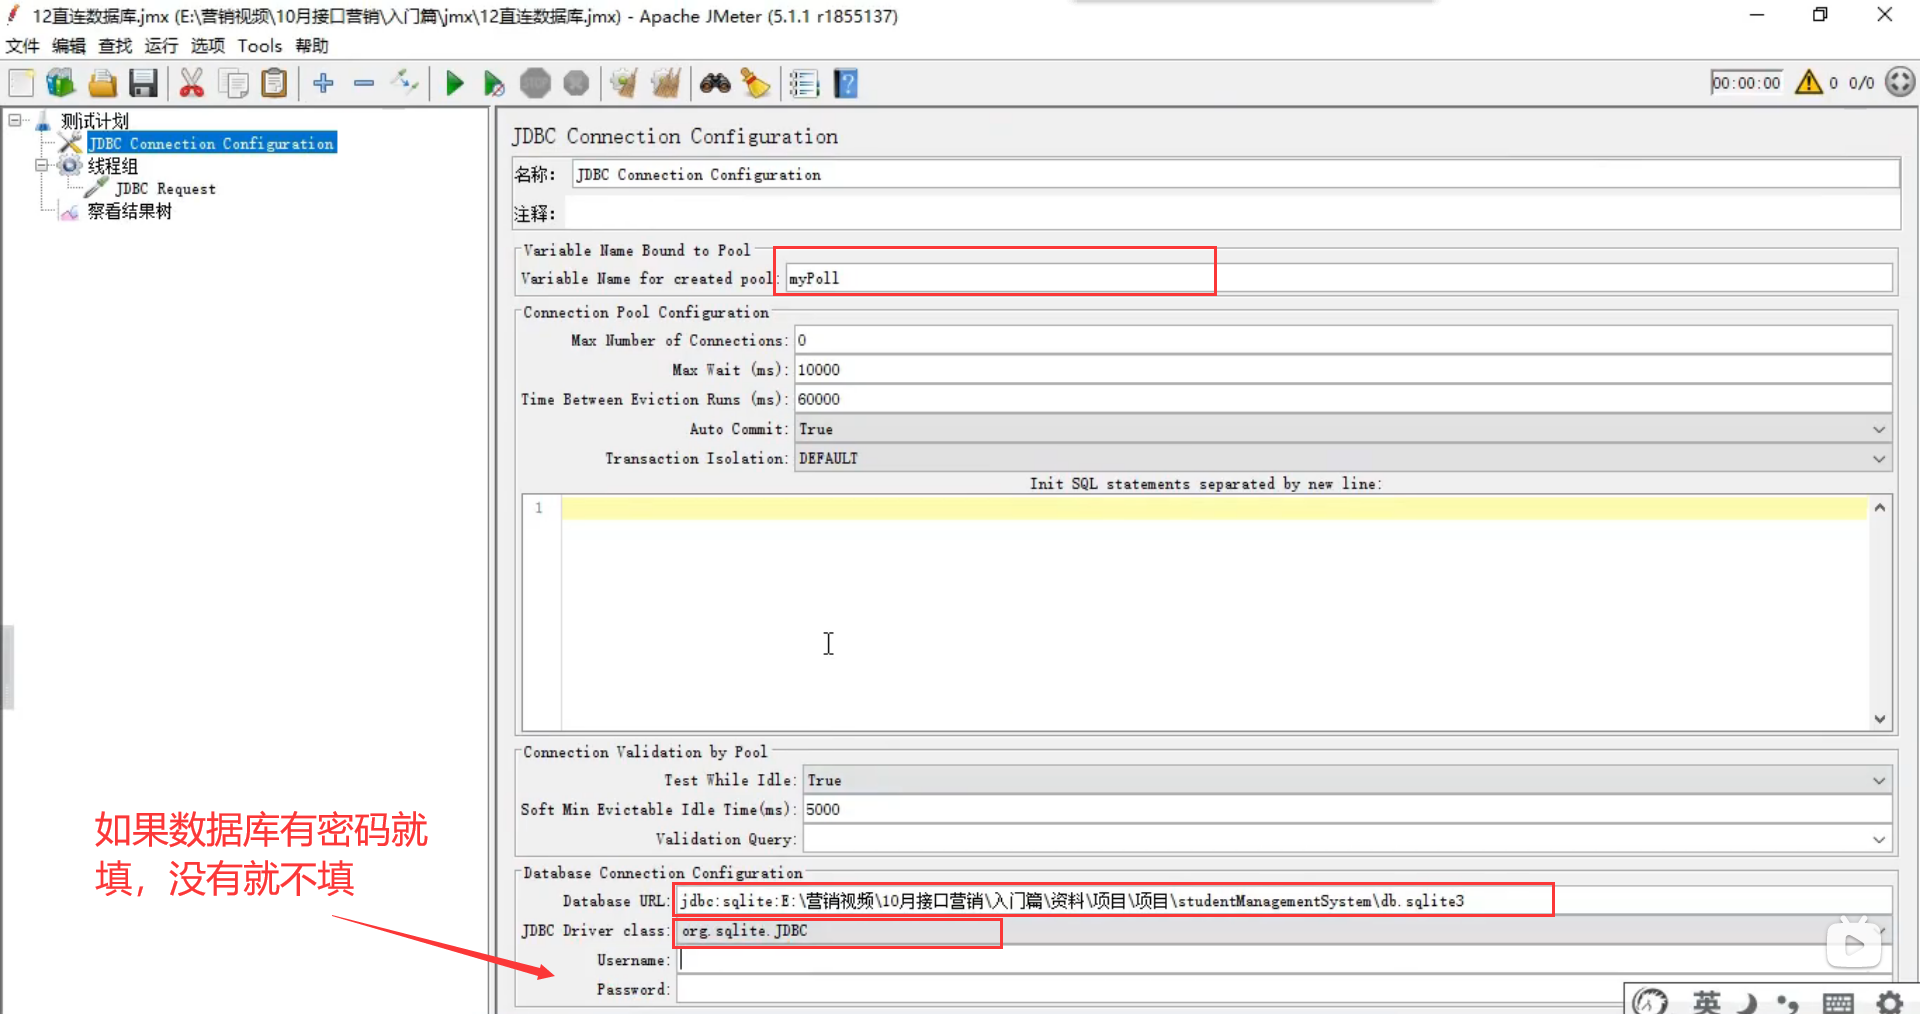The height and width of the screenshot is (1014, 1920).
Task: Open Search with binoculars icon
Action: pyautogui.click(x=715, y=83)
